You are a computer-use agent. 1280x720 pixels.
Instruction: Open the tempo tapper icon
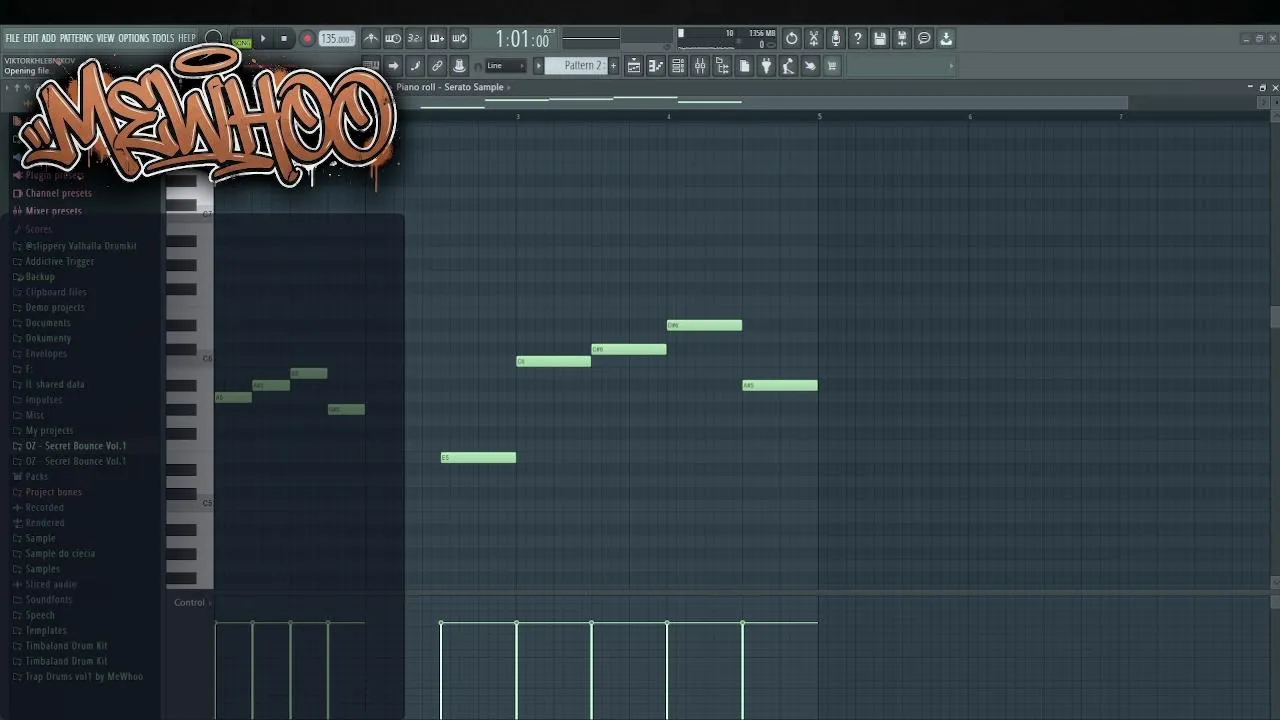788,66
